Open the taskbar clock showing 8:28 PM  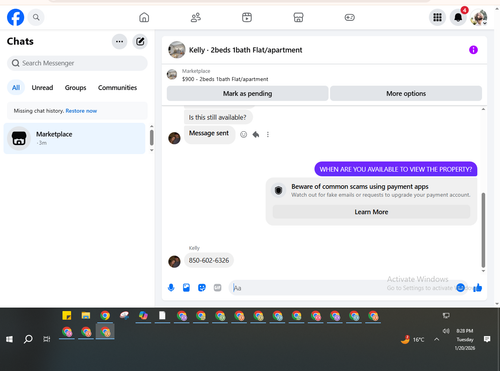coord(465,339)
